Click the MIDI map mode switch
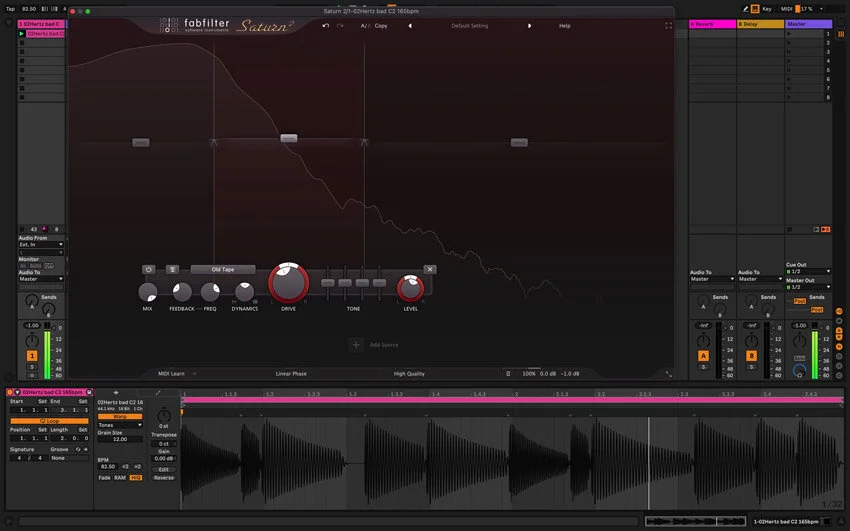Image resolution: width=850 pixels, height=531 pixels. click(x=787, y=9)
